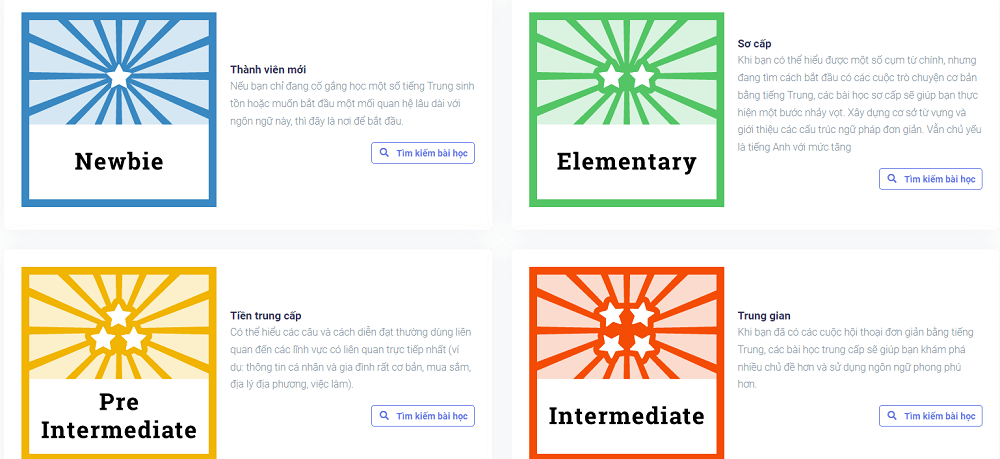Select the "Trung gian" heading

(x=766, y=315)
